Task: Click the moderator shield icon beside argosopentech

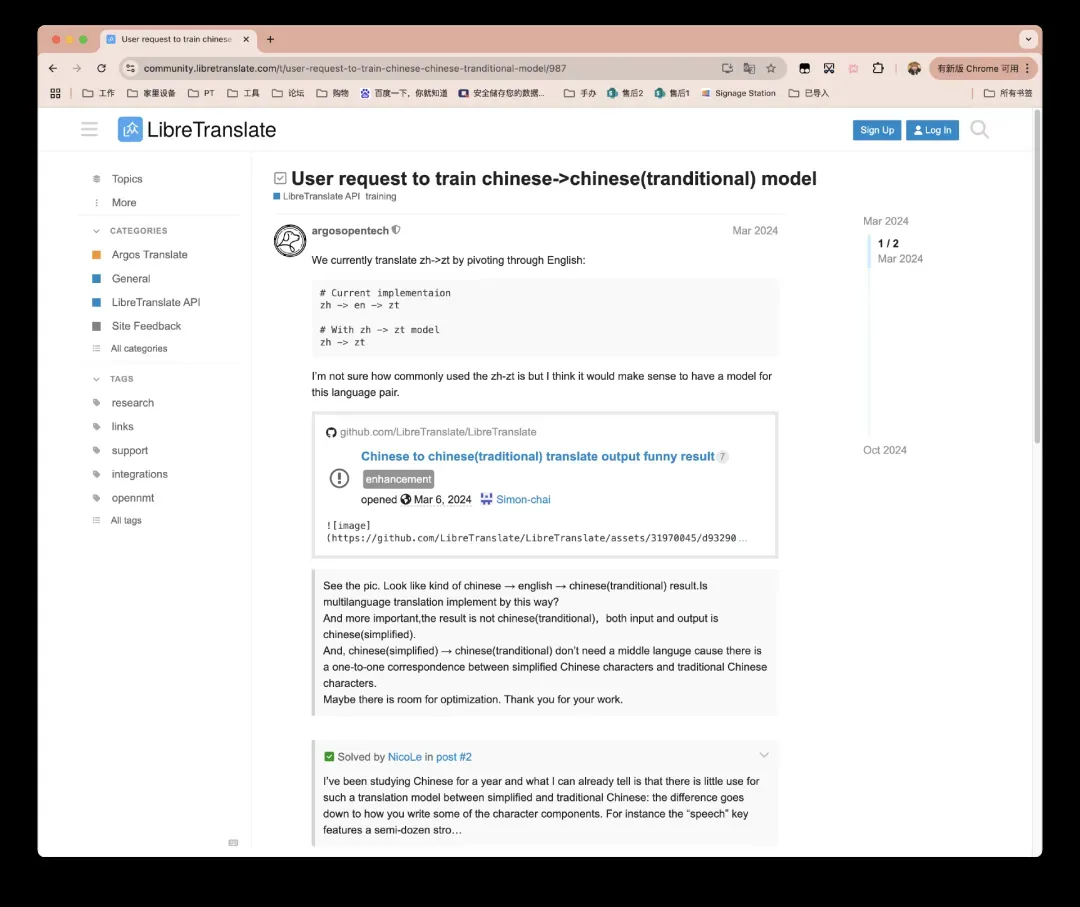Action: (396, 230)
